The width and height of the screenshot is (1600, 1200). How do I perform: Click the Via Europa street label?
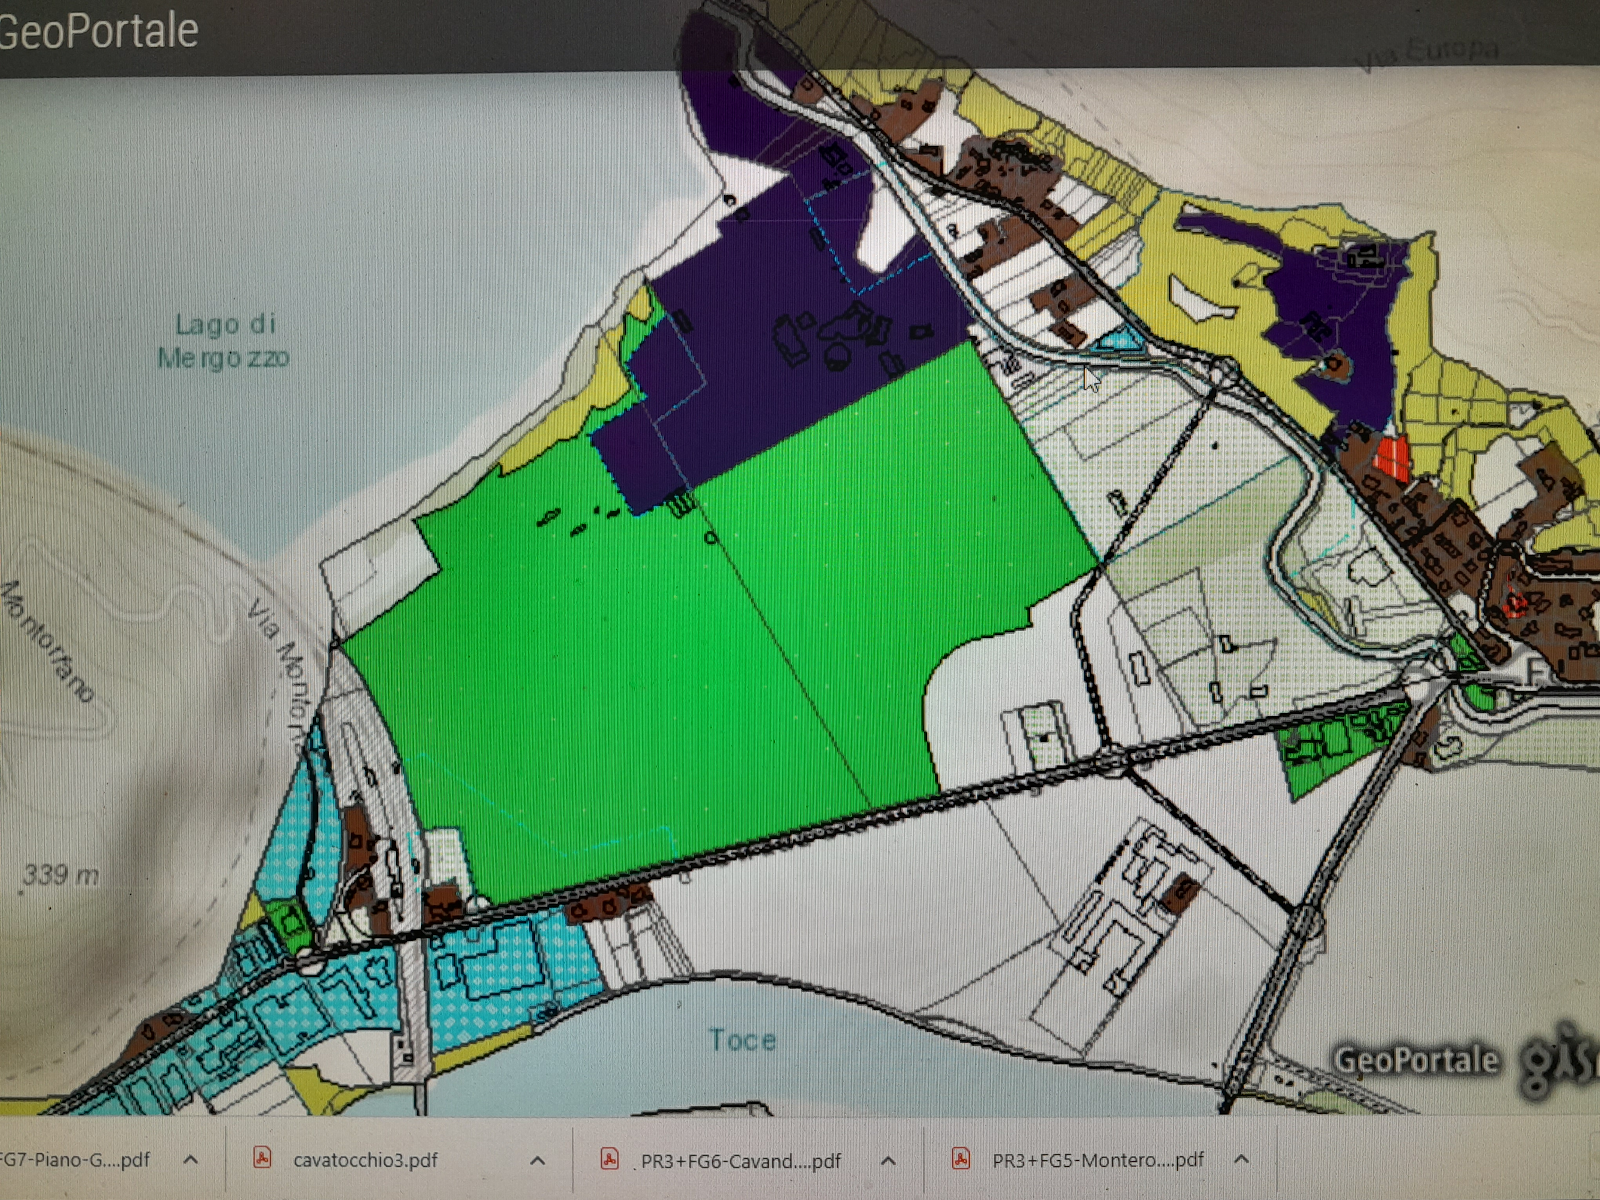[1427, 55]
